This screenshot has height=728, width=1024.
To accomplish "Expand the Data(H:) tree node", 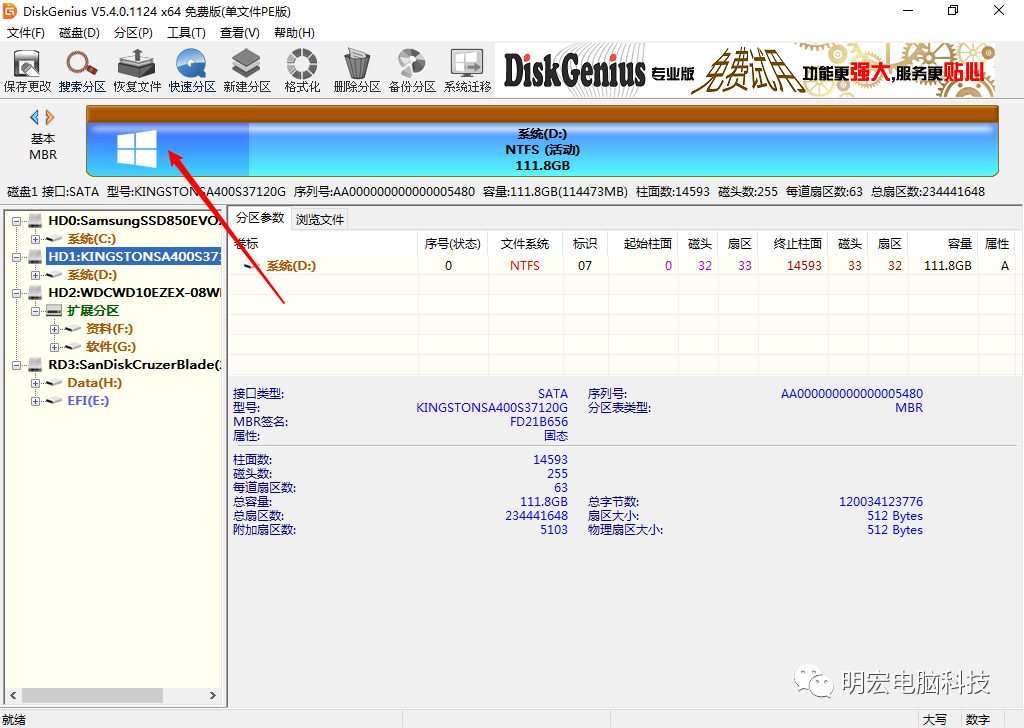I will (35, 383).
